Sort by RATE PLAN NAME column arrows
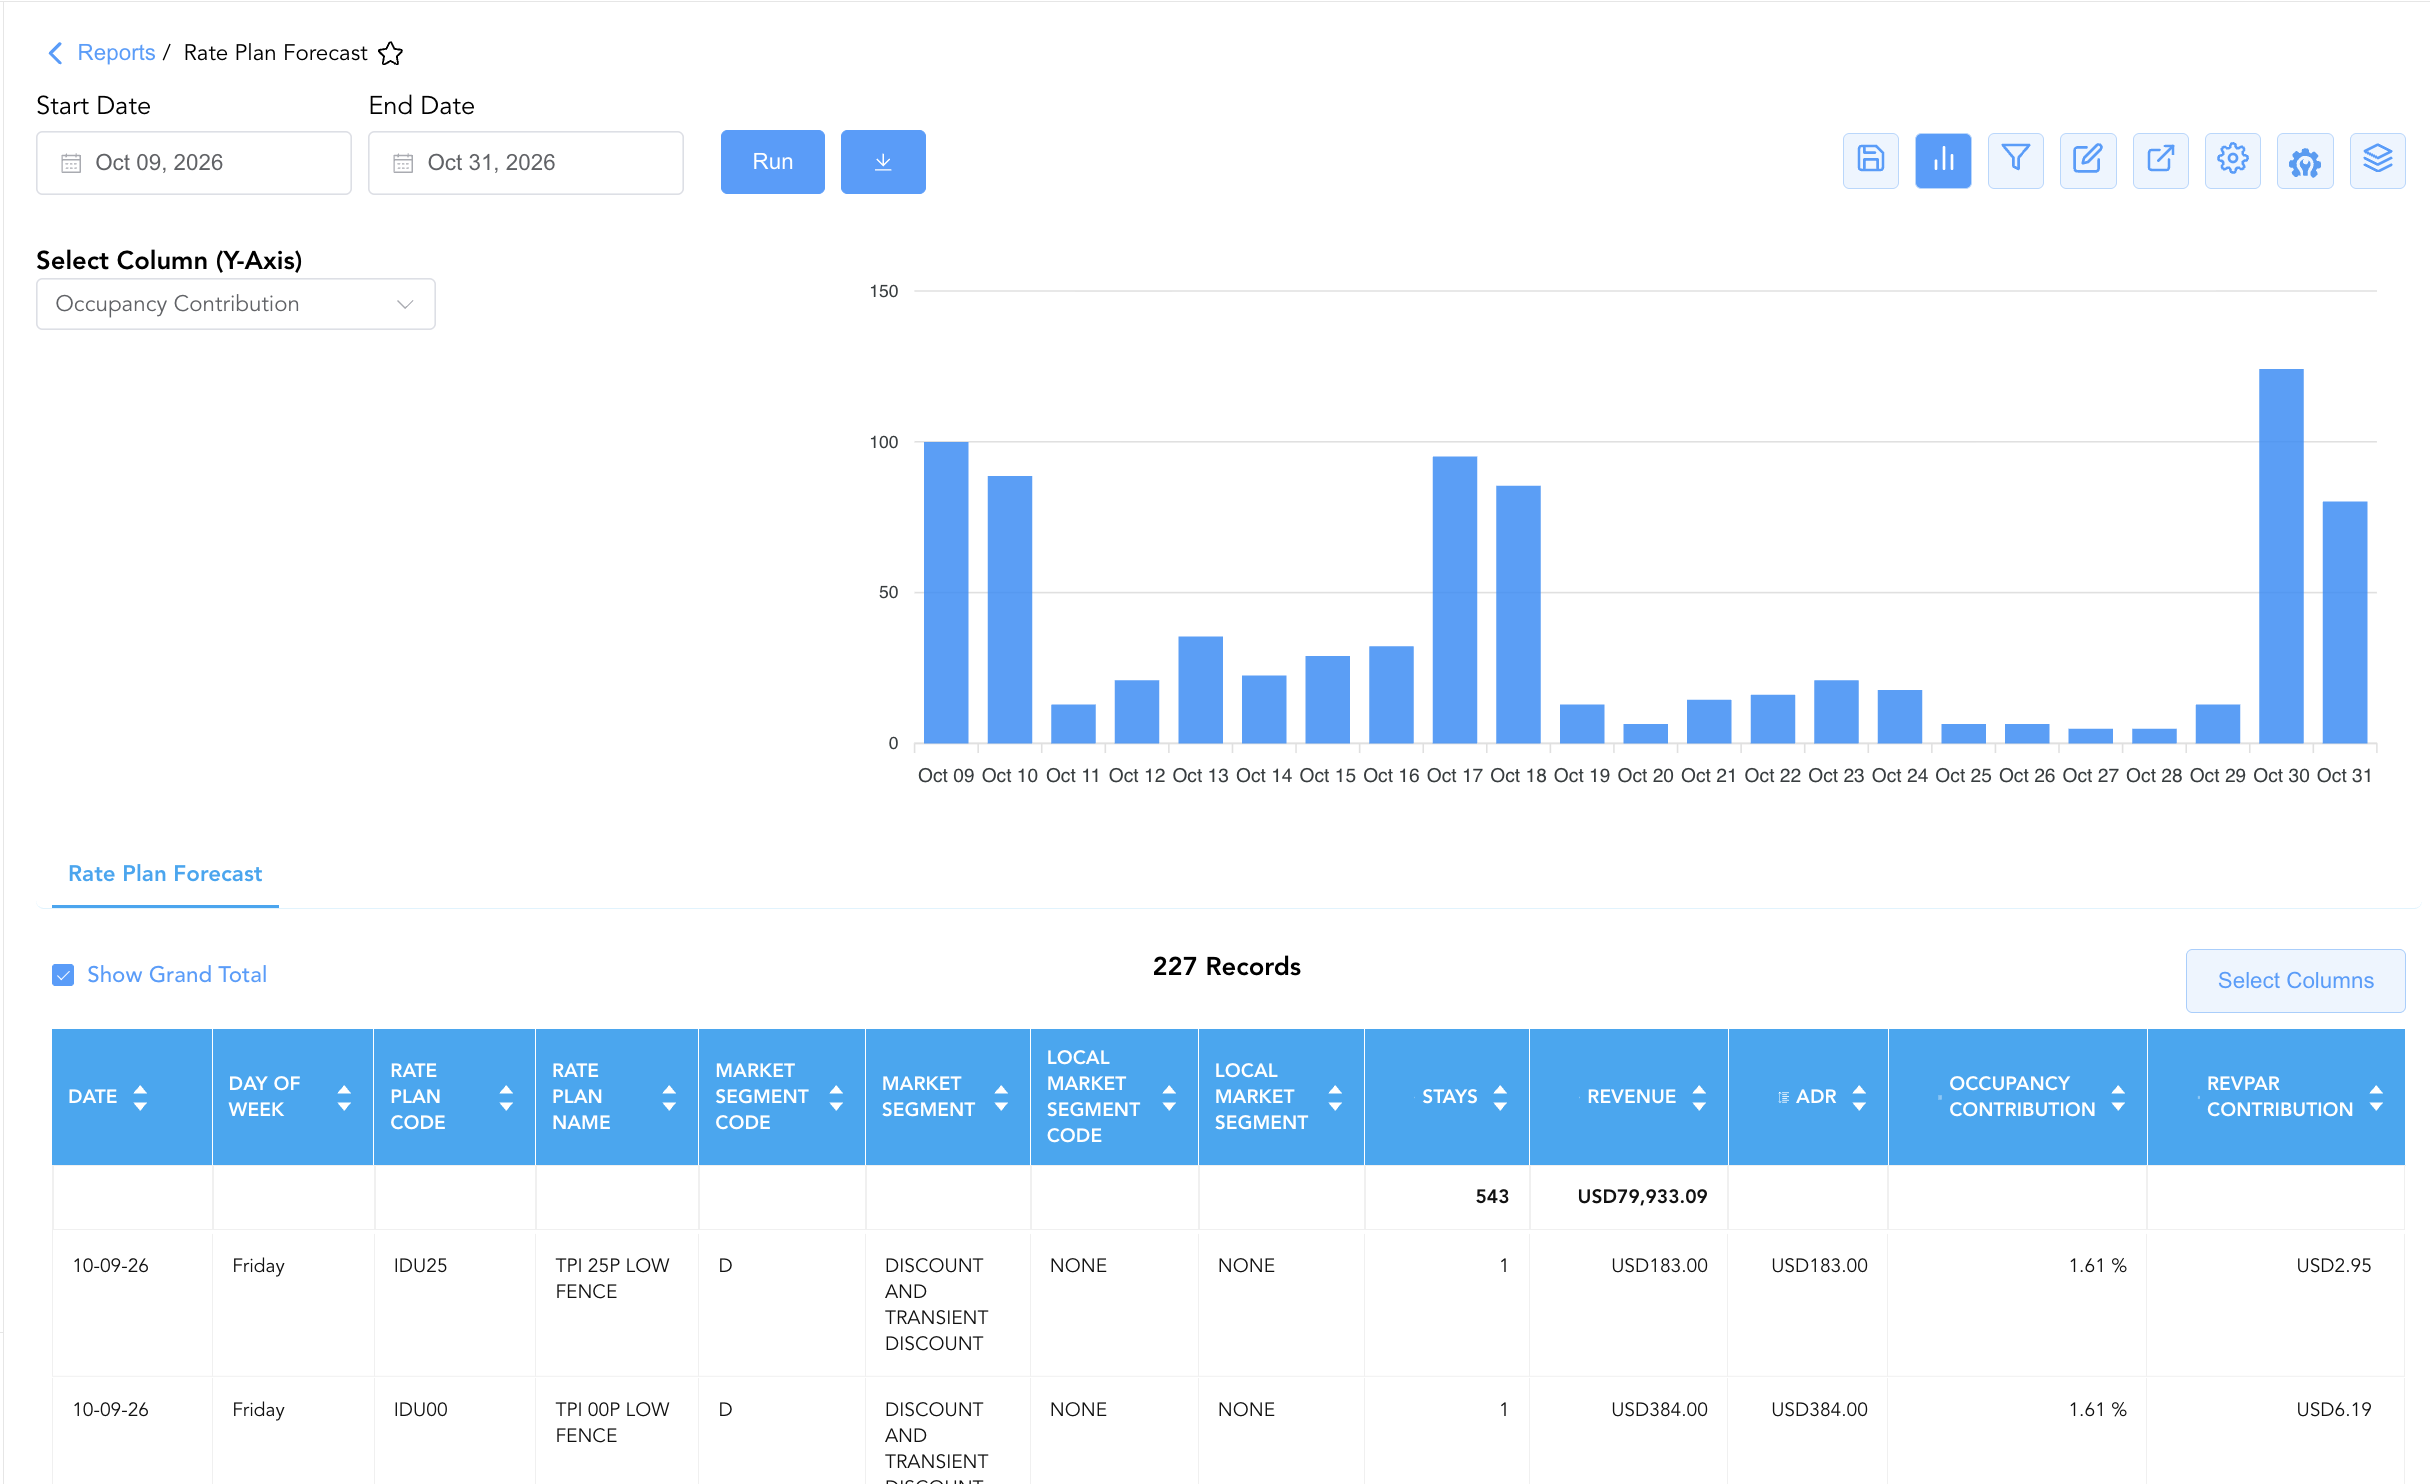The width and height of the screenshot is (2430, 1484). tap(669, 1097)
